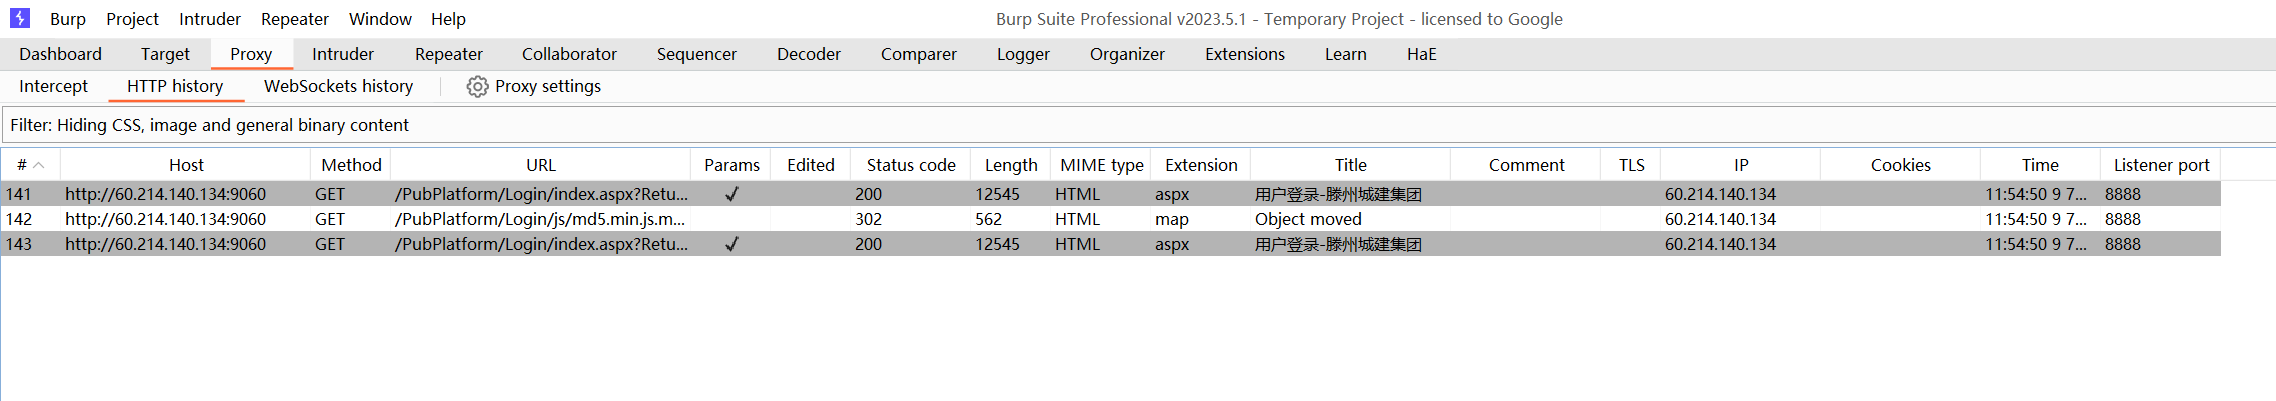The width and height of the screenshot is (2276, 401).
Task: Sort by the Listener port column header
Action: (2161, 165)
